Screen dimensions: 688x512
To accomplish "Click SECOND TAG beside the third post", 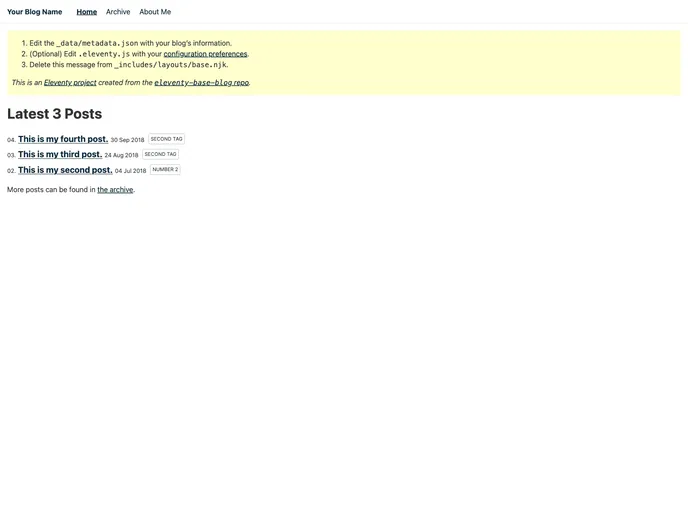I will [161, 155].
